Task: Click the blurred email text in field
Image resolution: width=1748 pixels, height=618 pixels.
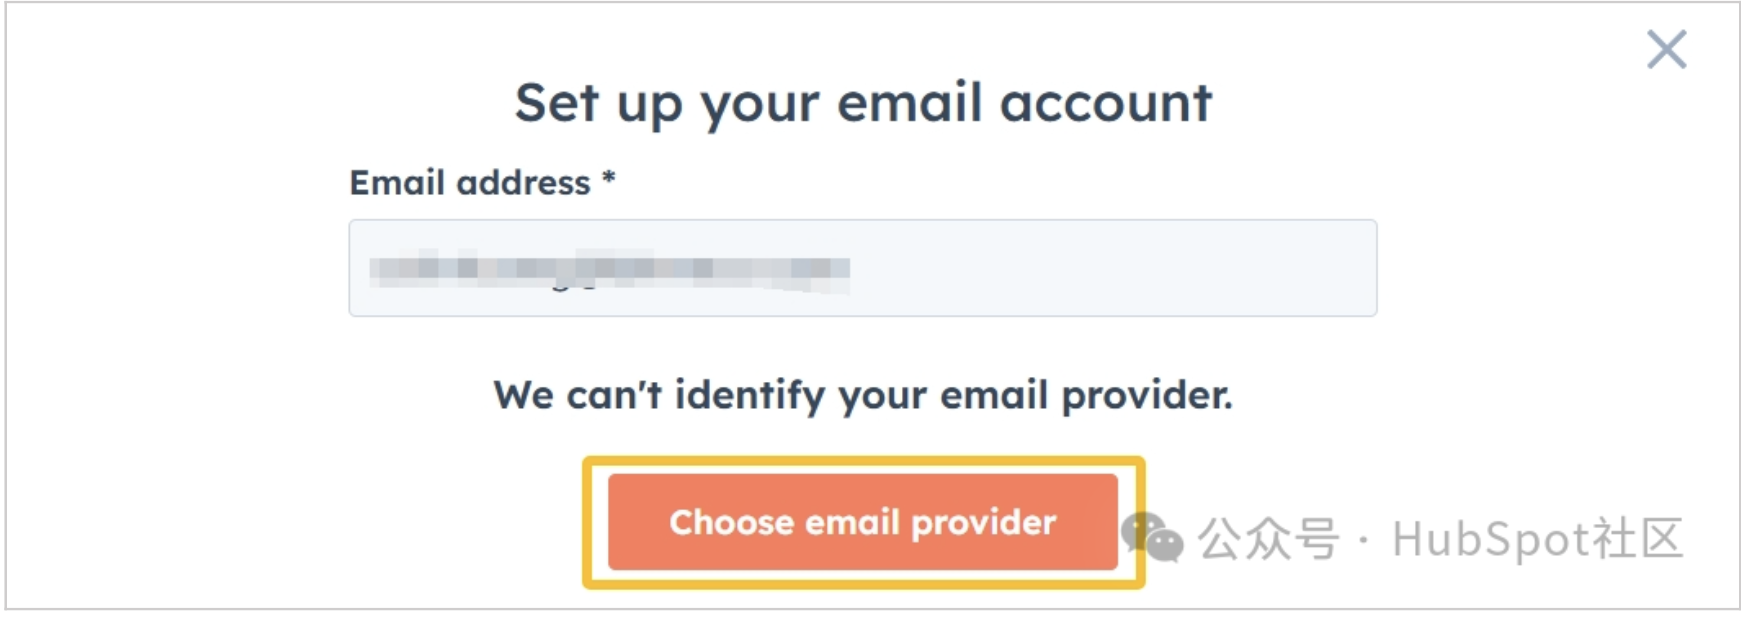Action: pos(609,269)
